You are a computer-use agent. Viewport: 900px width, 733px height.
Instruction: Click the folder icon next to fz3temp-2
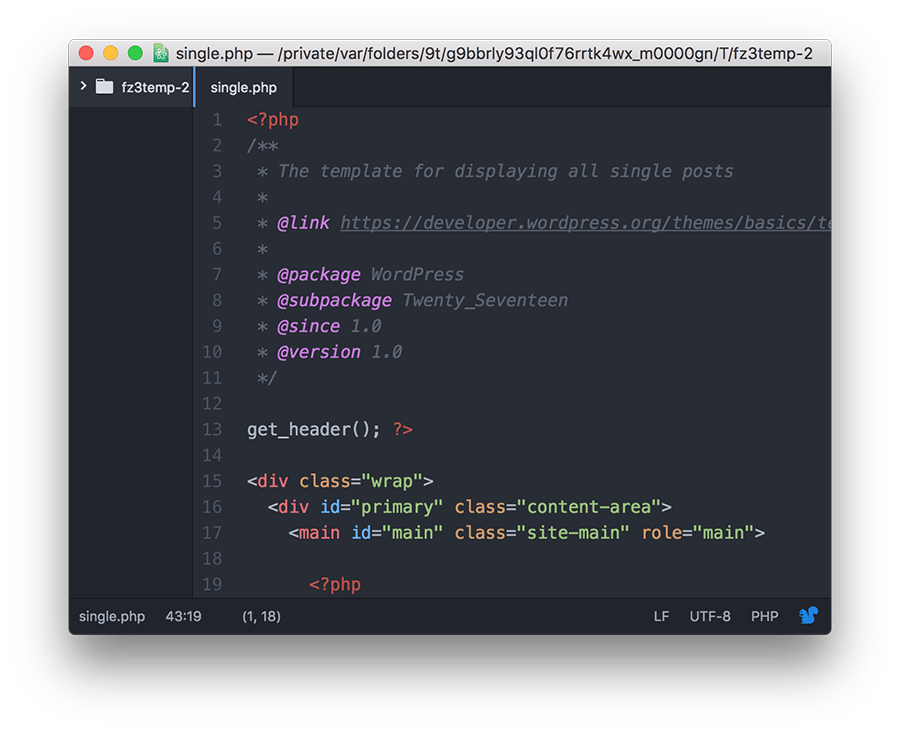(104, 87)
